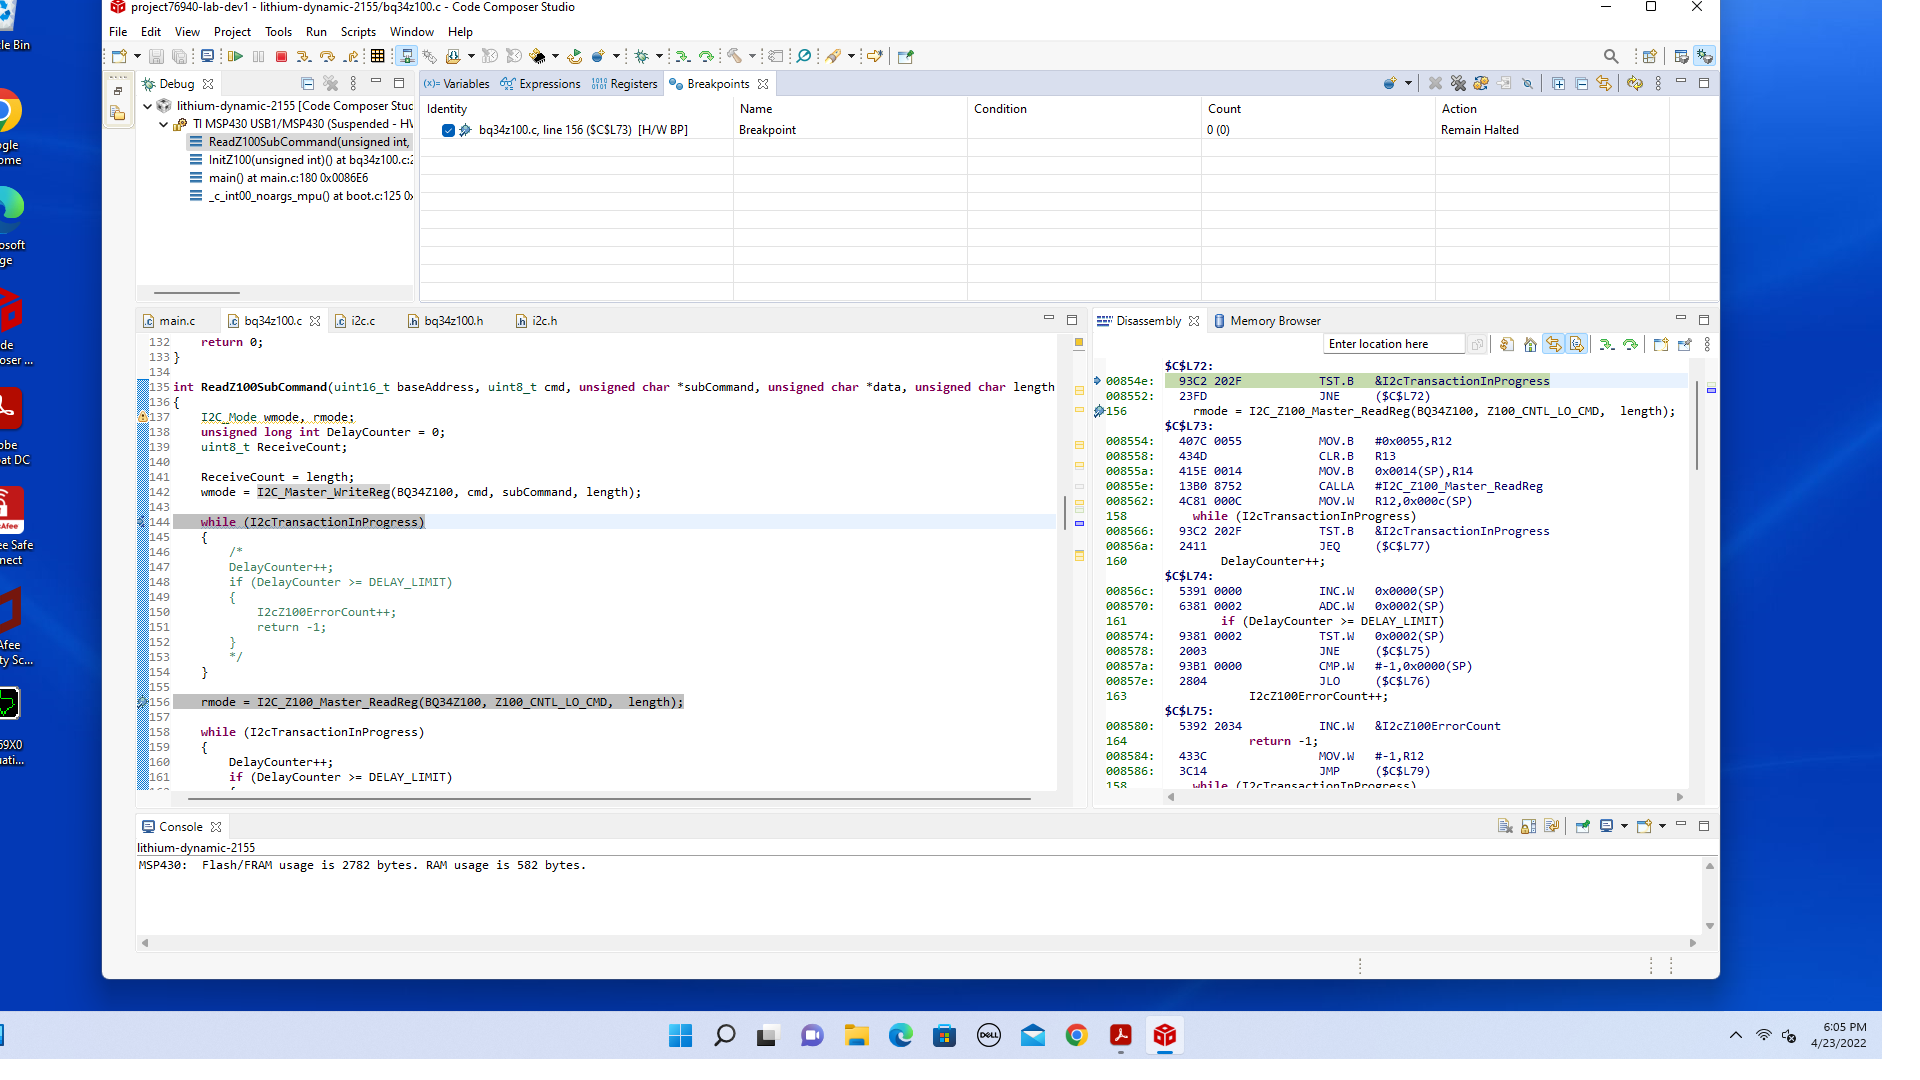Click Remove All Breakpoints icon
The image size is (1920, 1080).
[1458, 84]
